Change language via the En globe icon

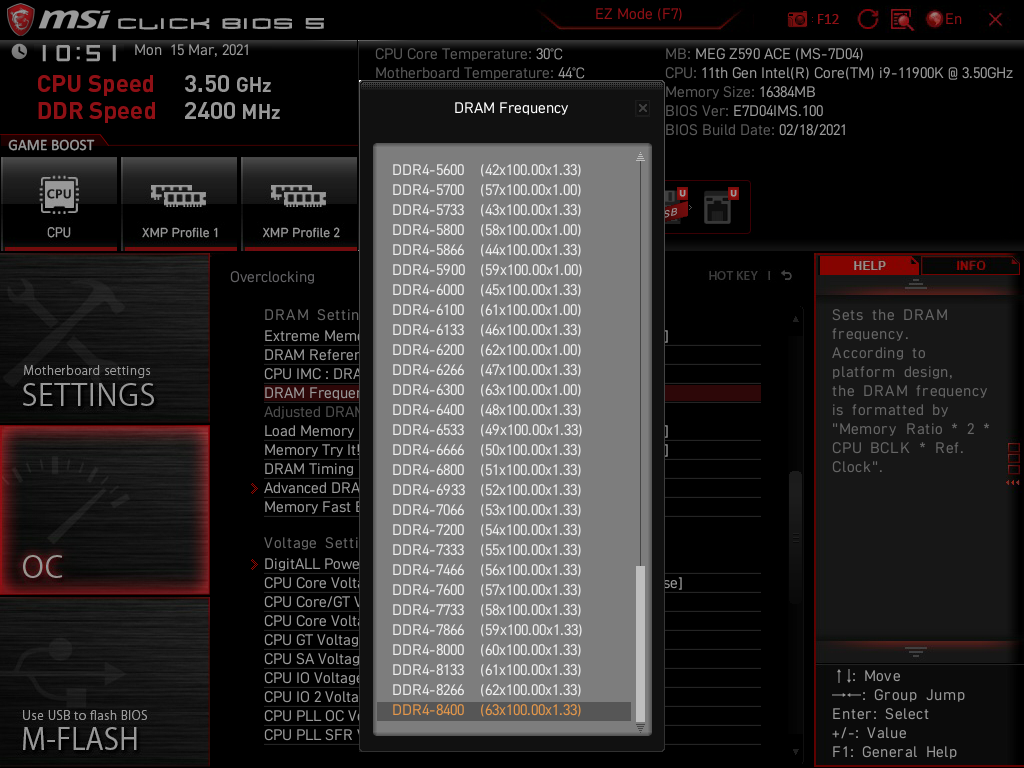pyautogui.click(x=944, y=20)
